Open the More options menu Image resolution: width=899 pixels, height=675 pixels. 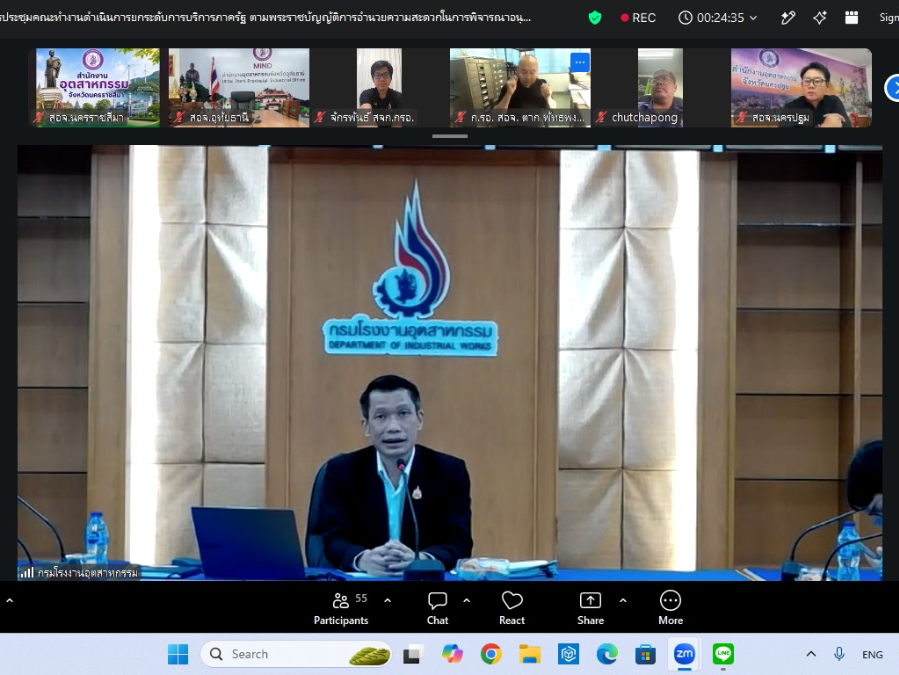(670, 608)
